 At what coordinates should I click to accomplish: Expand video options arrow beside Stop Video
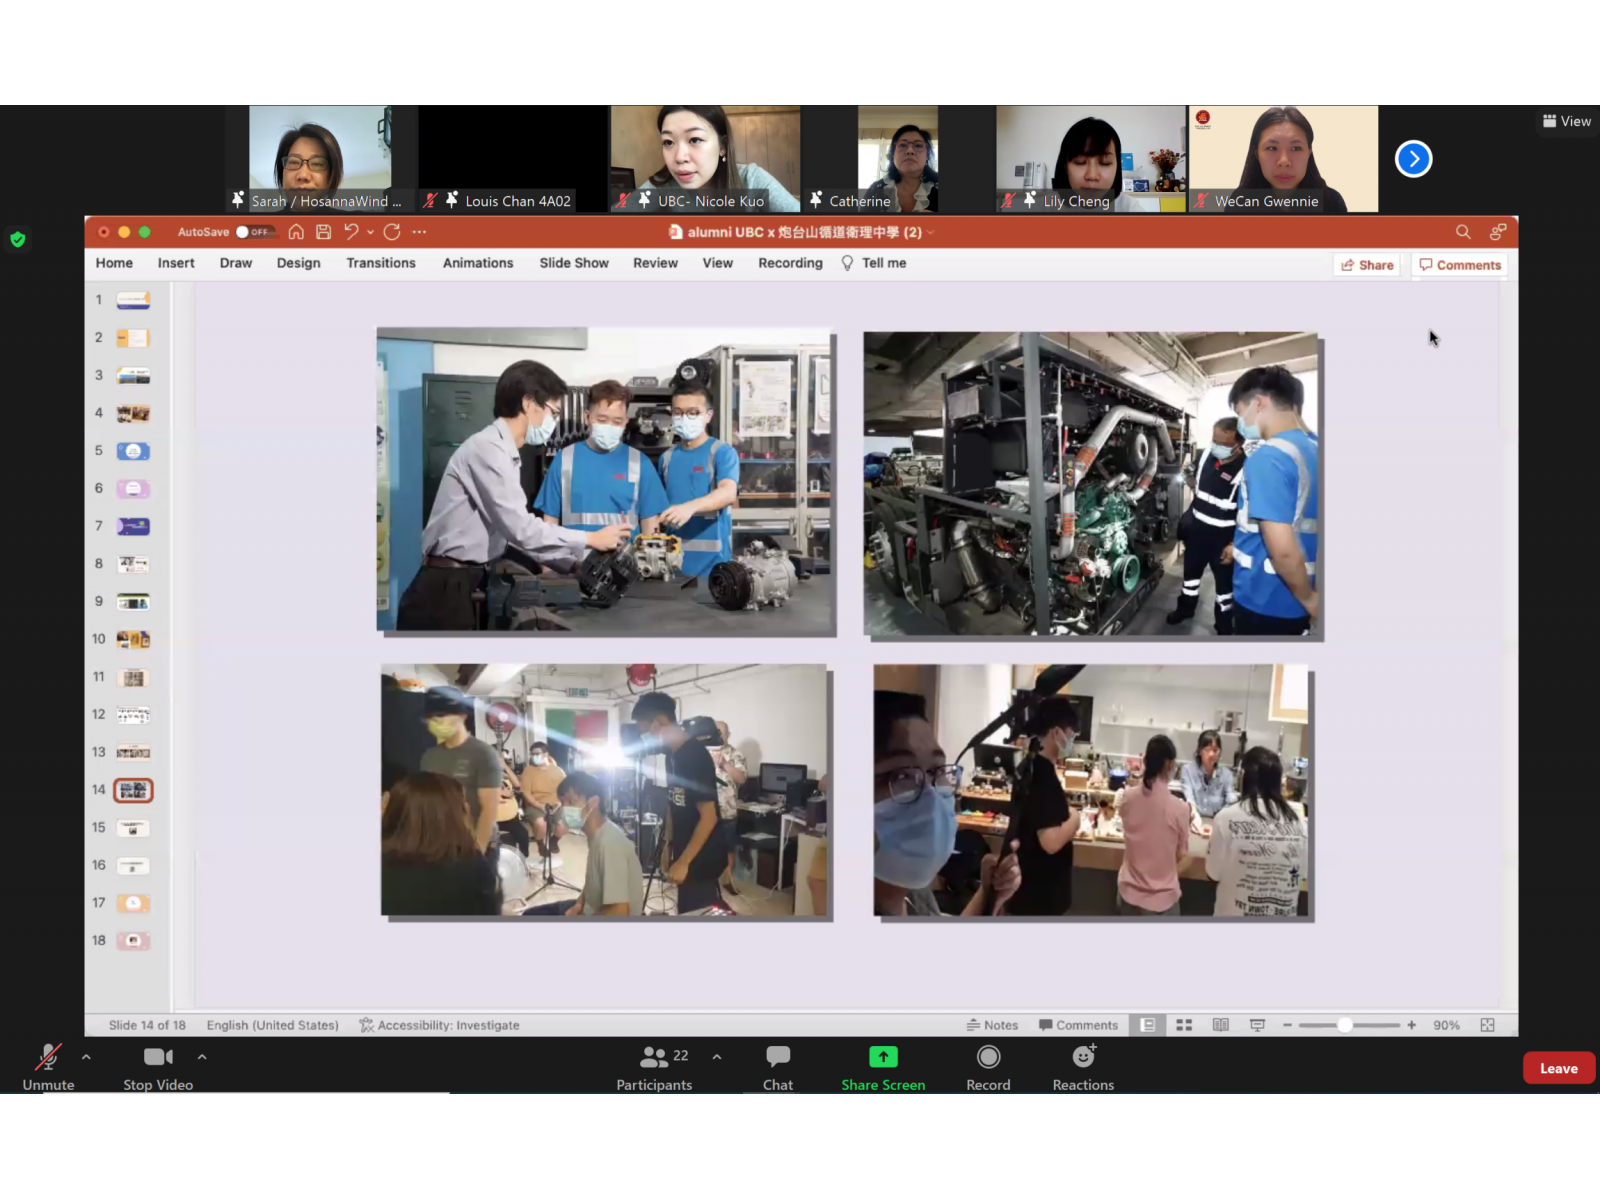(202, 1057)
